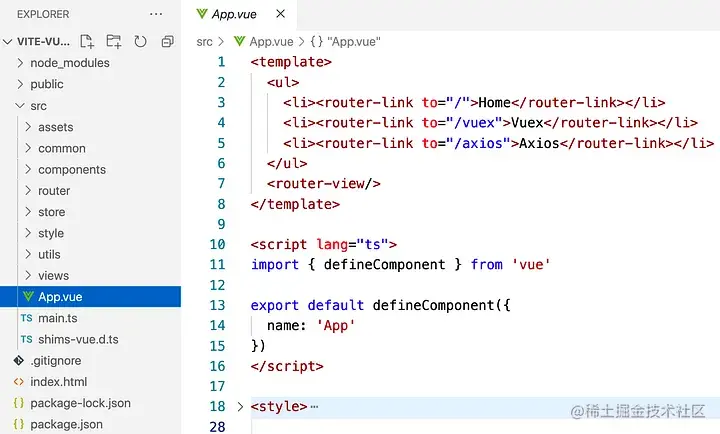The height and width of the screenshot is (434, 720).
Task: Click the 'vue' module string on line 11
Action: pos(531,265)
